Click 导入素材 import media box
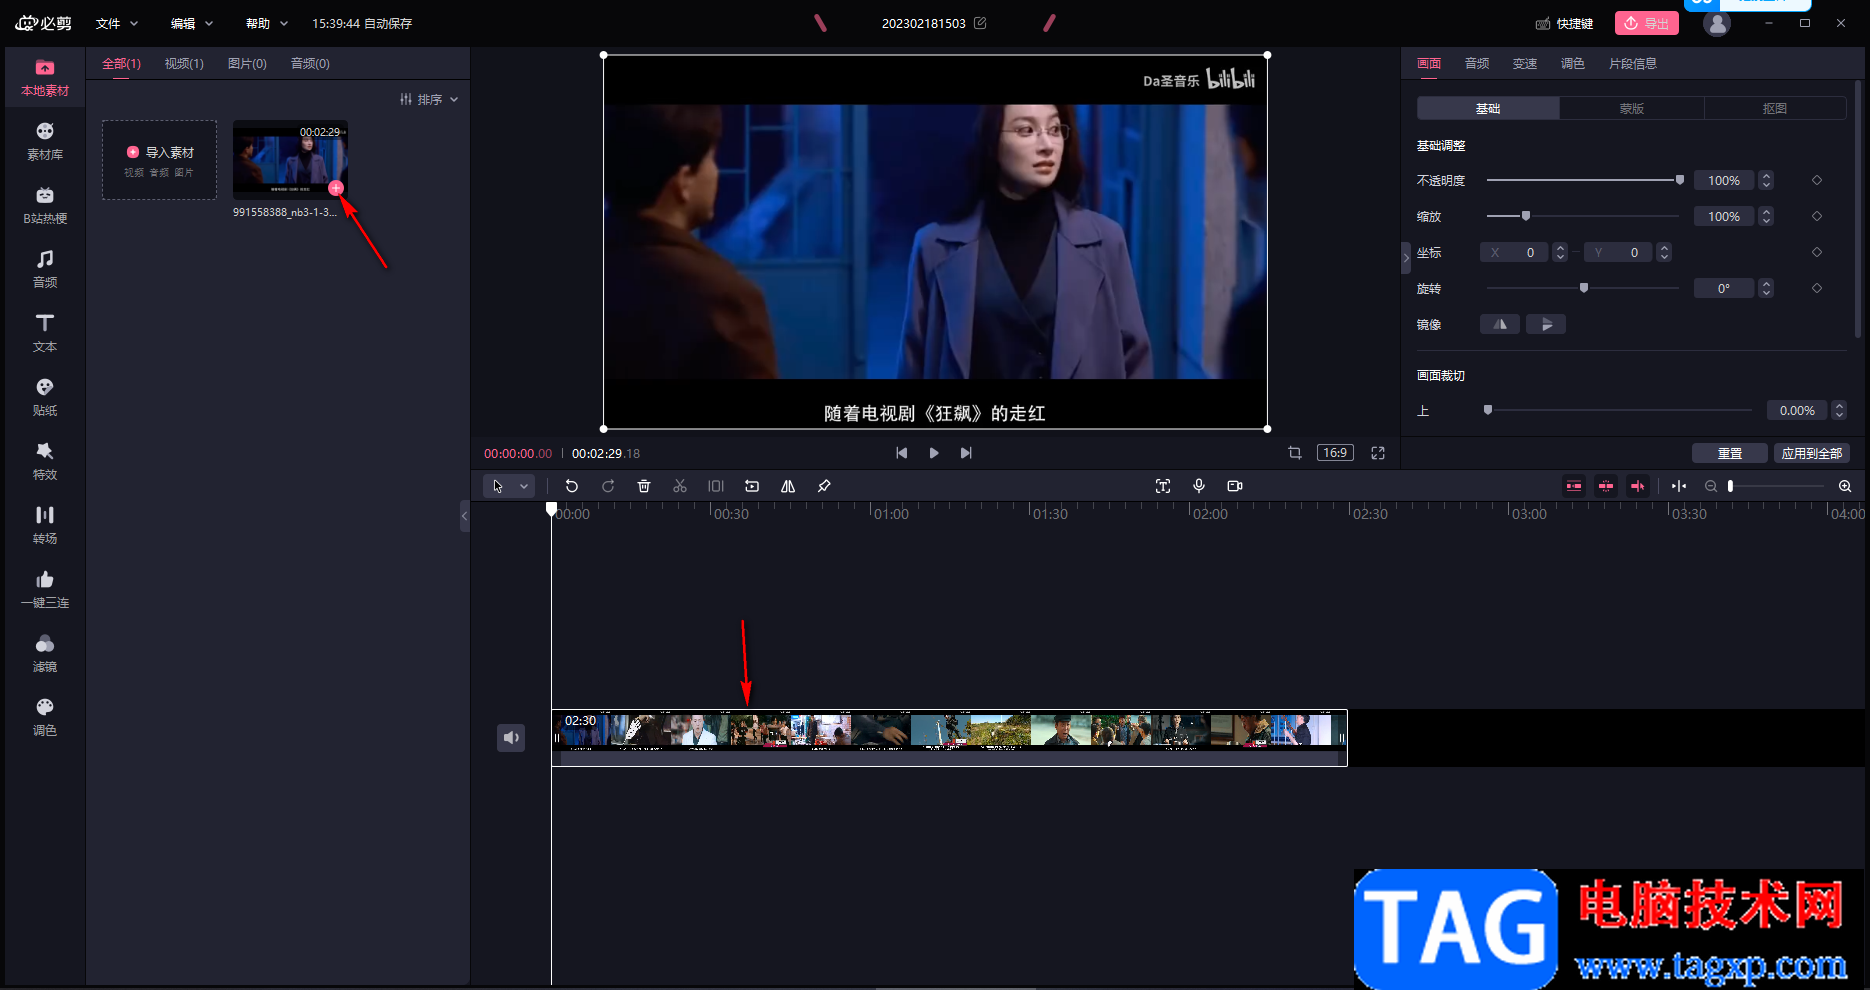Screen dimensions: 1870x990 pyautogui.click(x=160, y=160)
